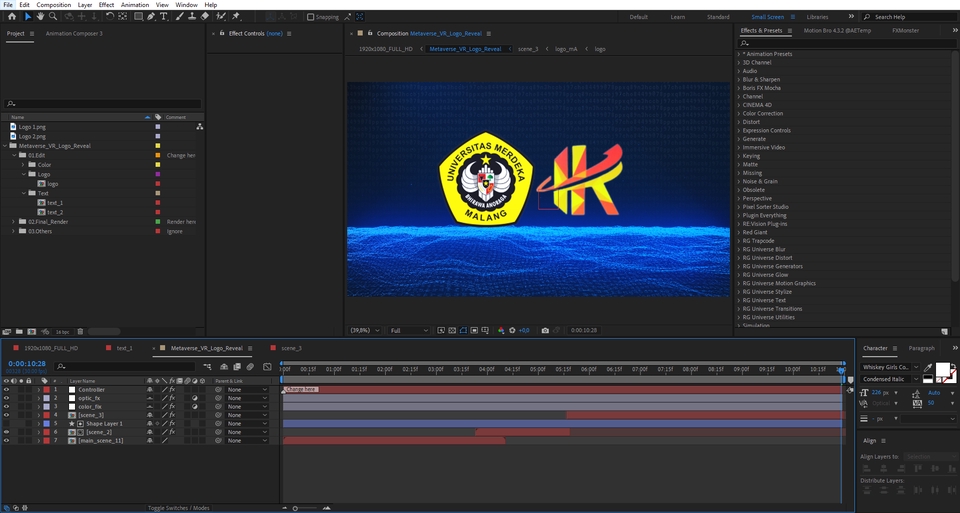Open the Composition menu
960x513 pixels.
(54, 5)
